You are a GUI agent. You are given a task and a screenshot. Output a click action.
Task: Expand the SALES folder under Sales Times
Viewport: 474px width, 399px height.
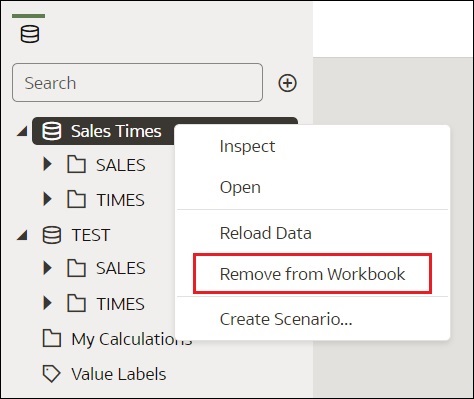(48, 164)
